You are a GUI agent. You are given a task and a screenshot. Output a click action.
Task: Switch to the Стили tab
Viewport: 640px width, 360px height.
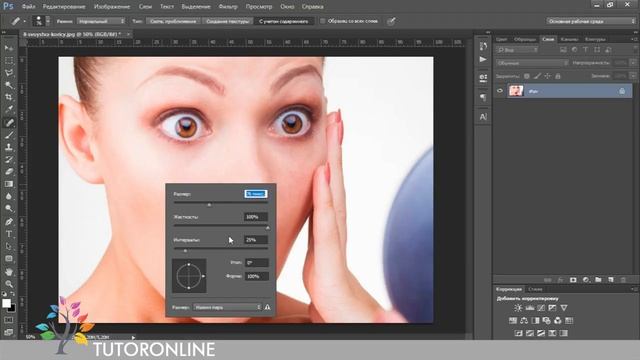535,289
